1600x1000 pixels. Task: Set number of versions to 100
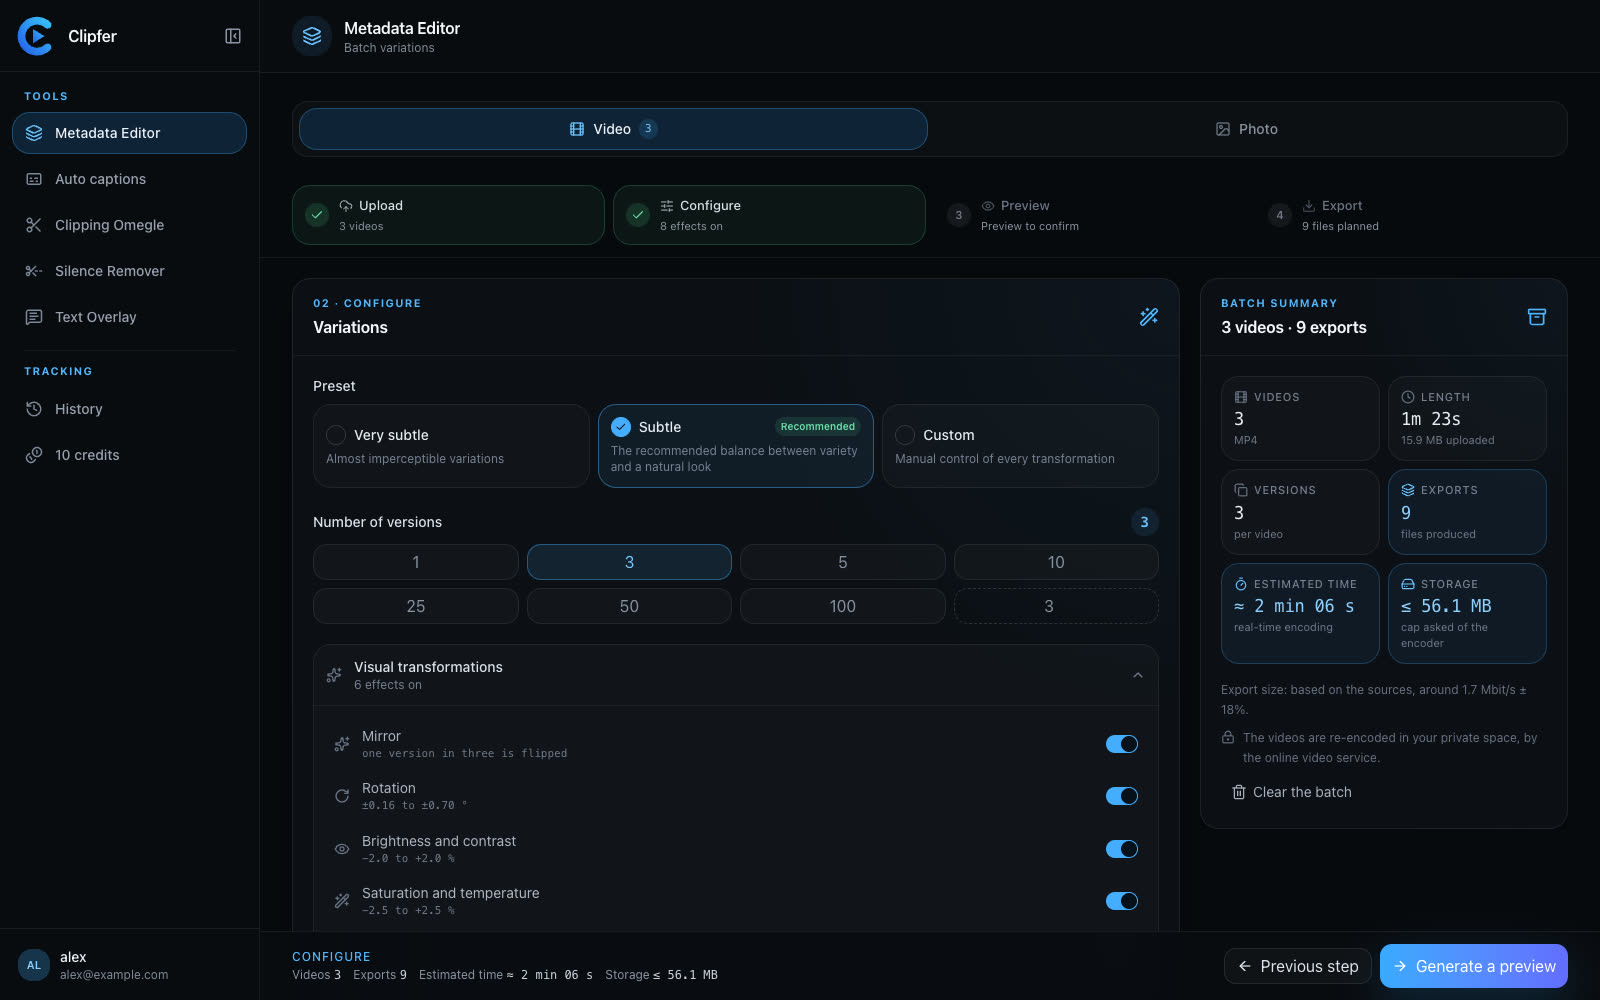pyautogui.click(x=843, y=606)
